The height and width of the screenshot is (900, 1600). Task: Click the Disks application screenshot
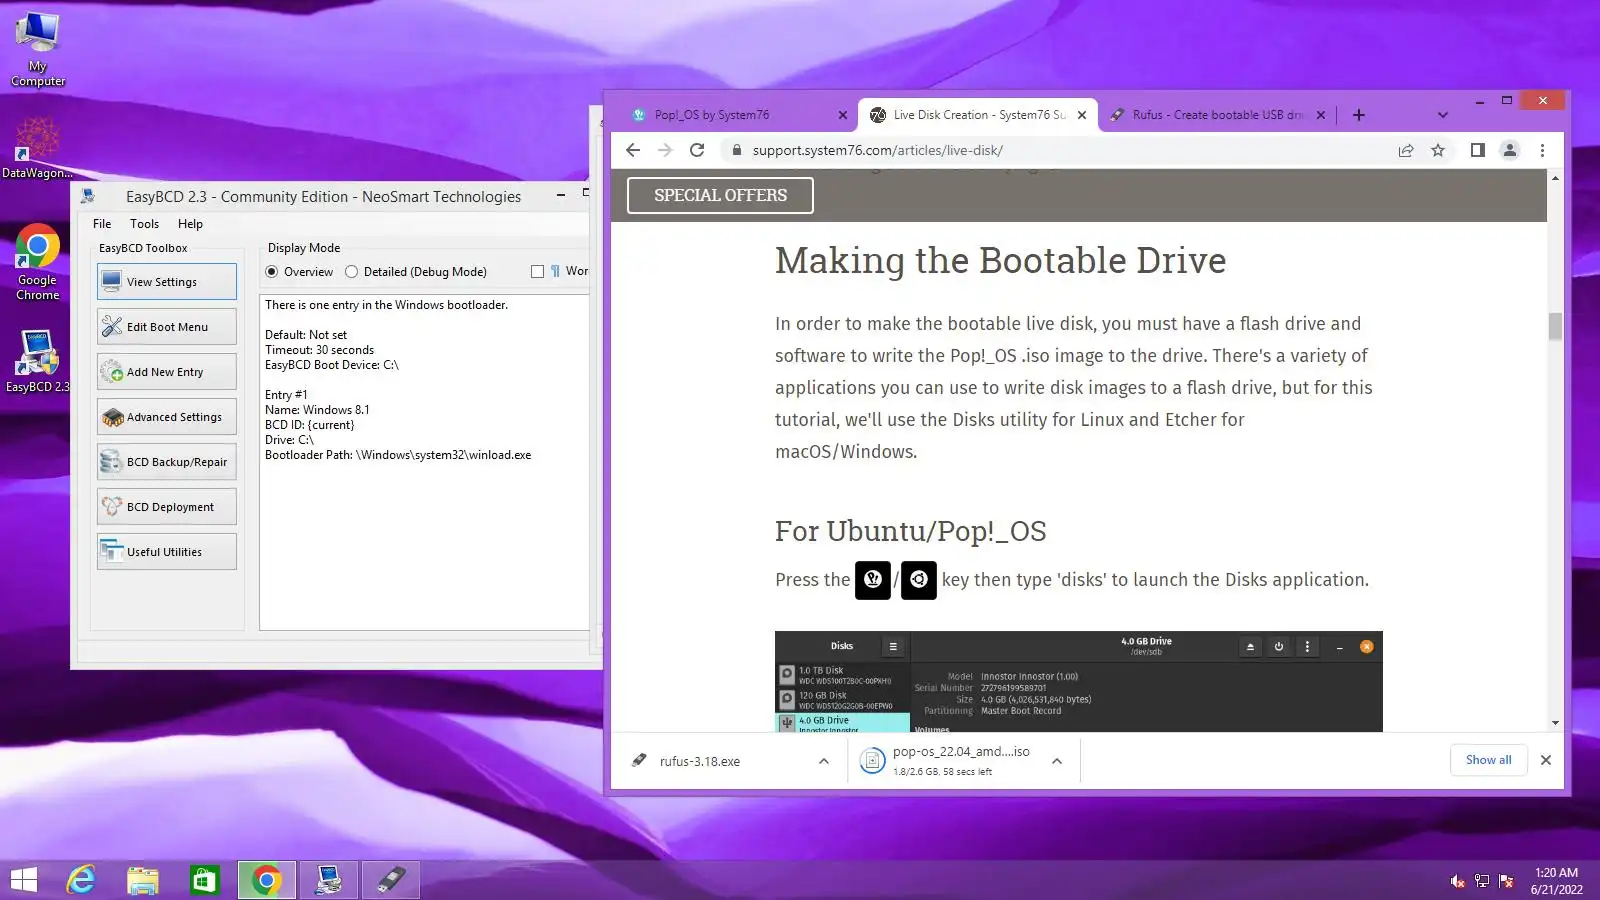point(1078,681)
